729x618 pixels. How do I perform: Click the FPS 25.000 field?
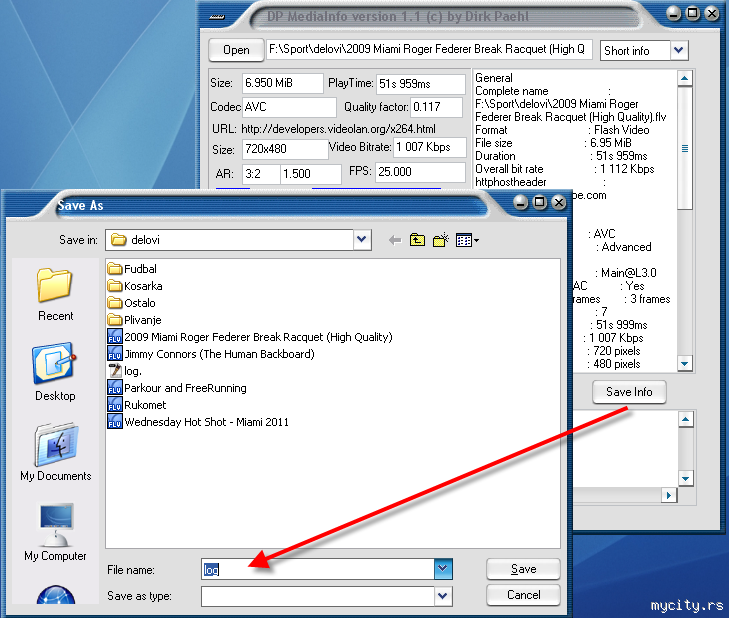tap(420, 172)
